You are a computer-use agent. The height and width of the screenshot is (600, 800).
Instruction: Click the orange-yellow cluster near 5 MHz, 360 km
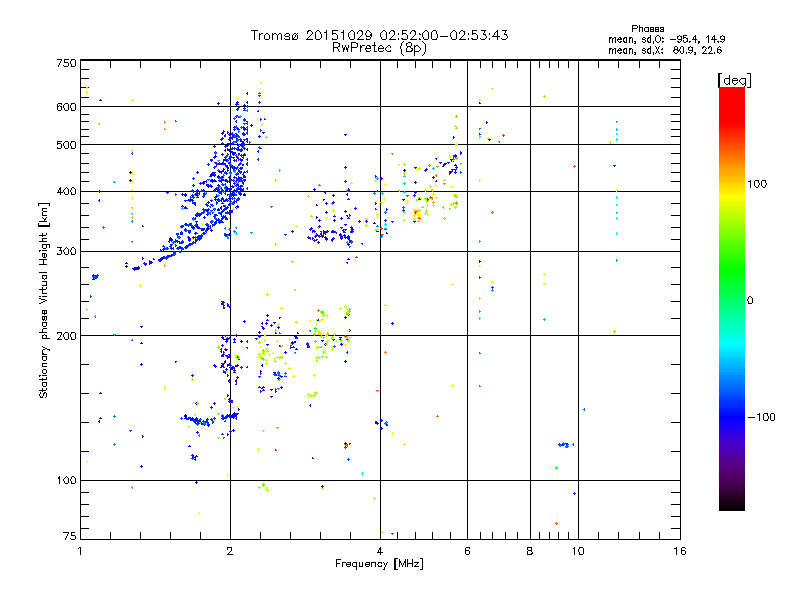click(x=418, y=213)
